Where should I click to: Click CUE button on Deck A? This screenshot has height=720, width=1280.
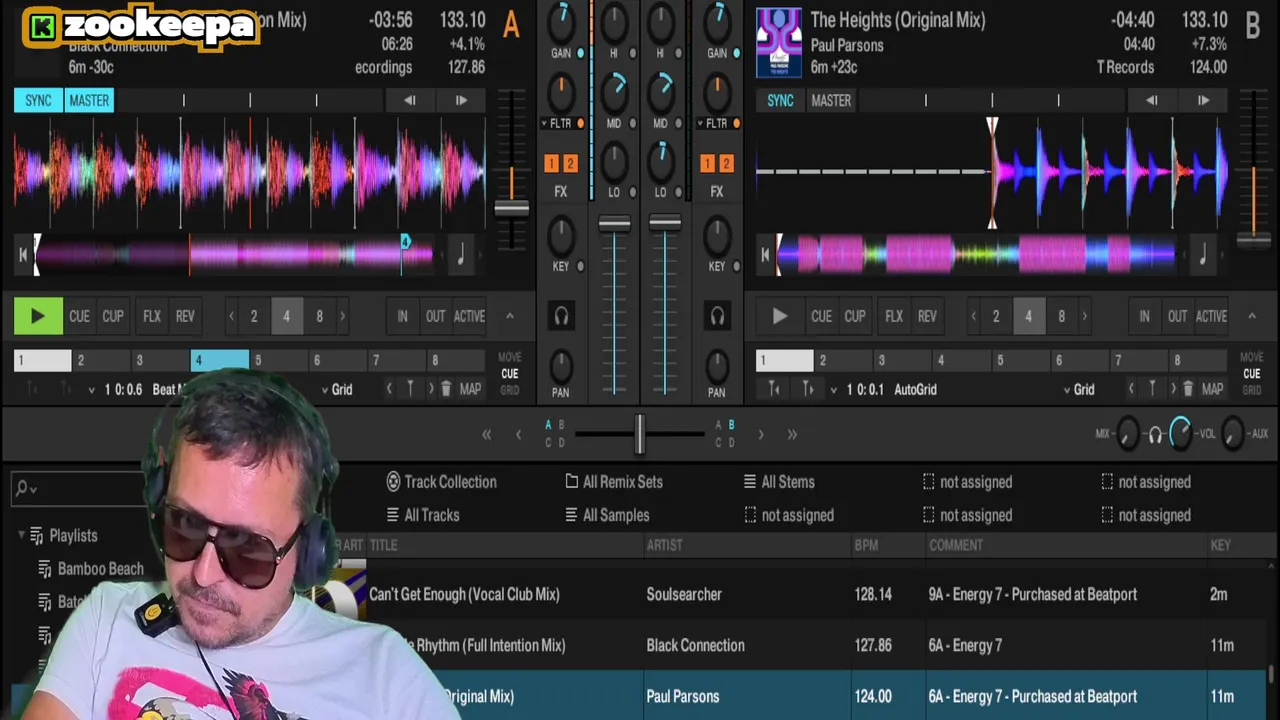(79, 316)
